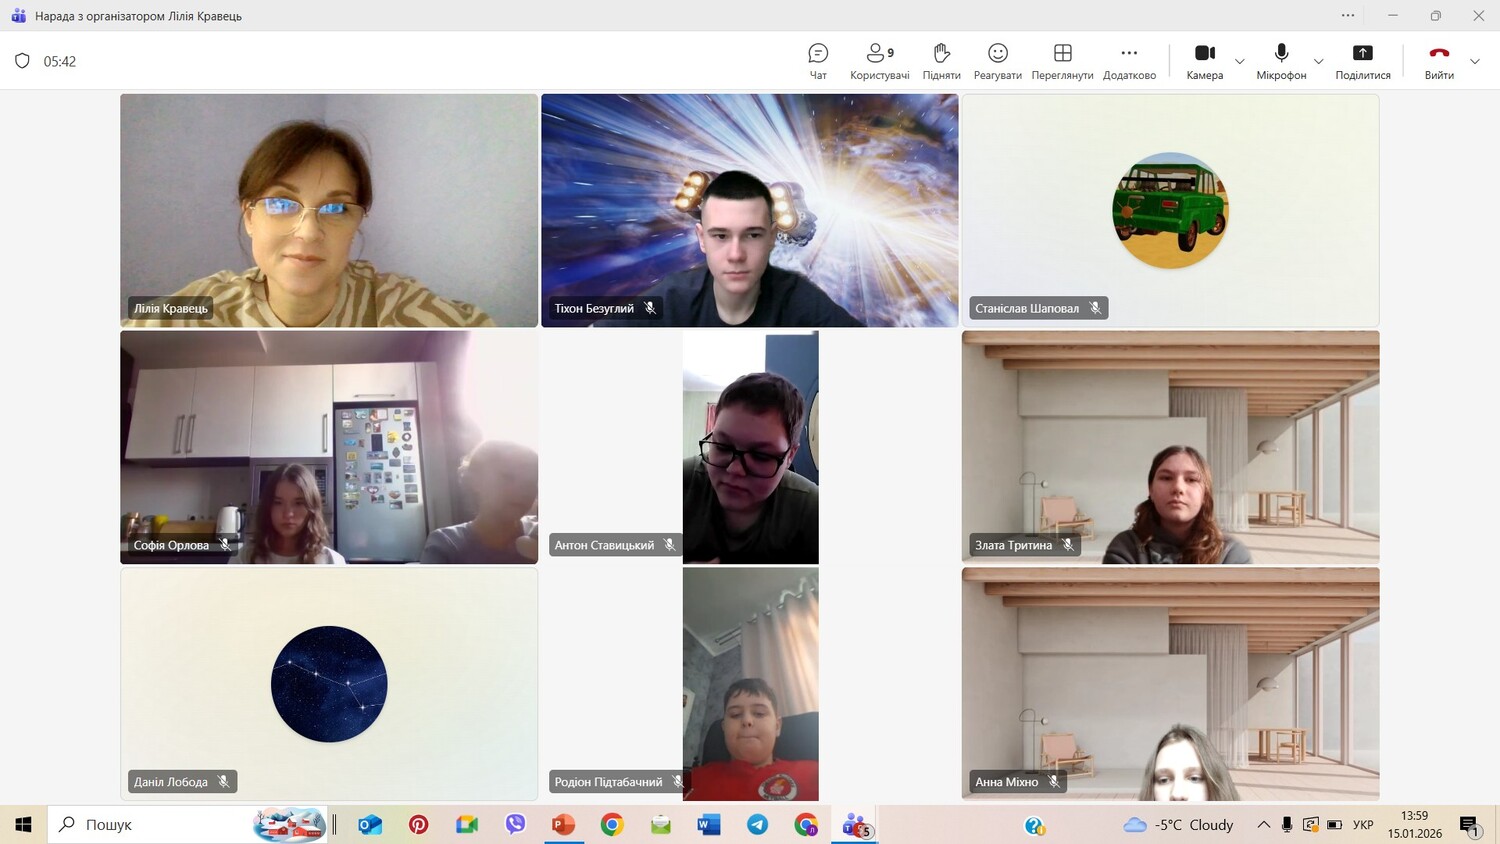Show the participants list

[879, 61]
